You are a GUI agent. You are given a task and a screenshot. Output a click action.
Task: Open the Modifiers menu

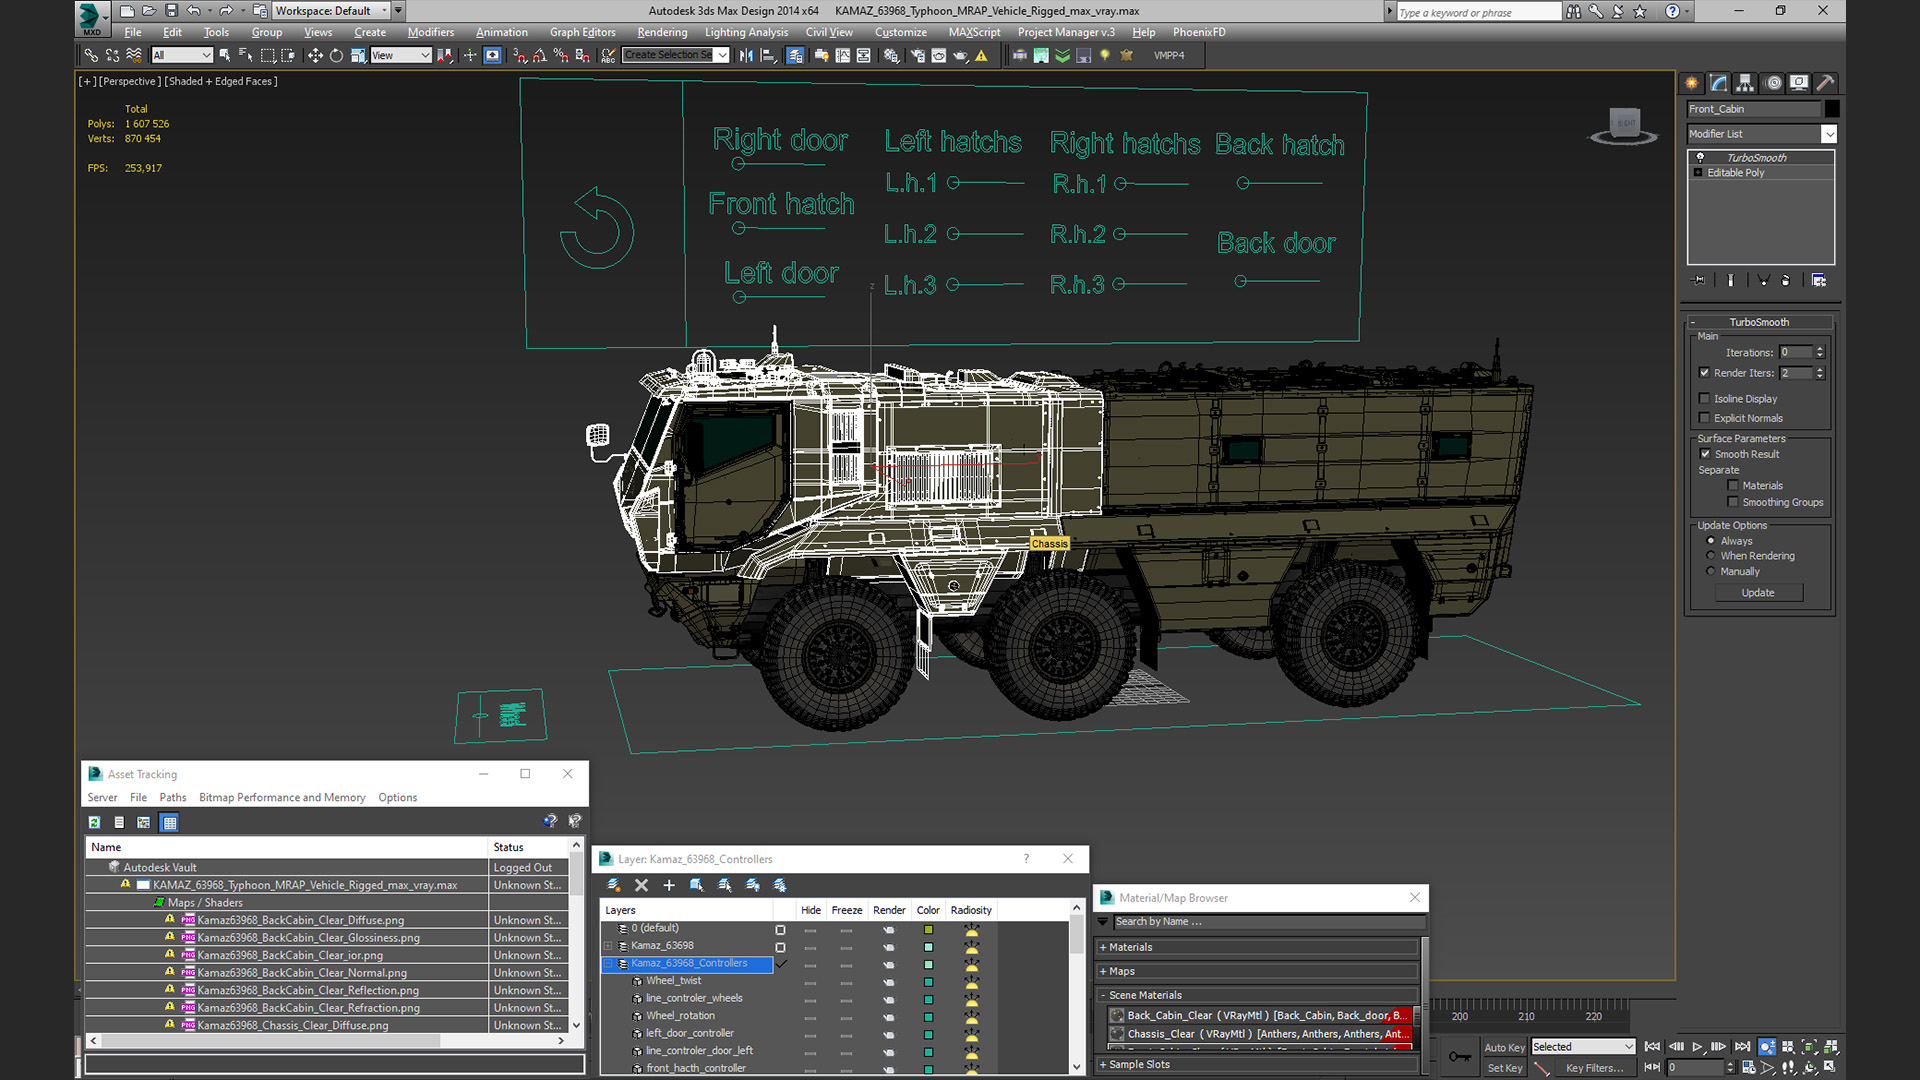coord(431,33)
